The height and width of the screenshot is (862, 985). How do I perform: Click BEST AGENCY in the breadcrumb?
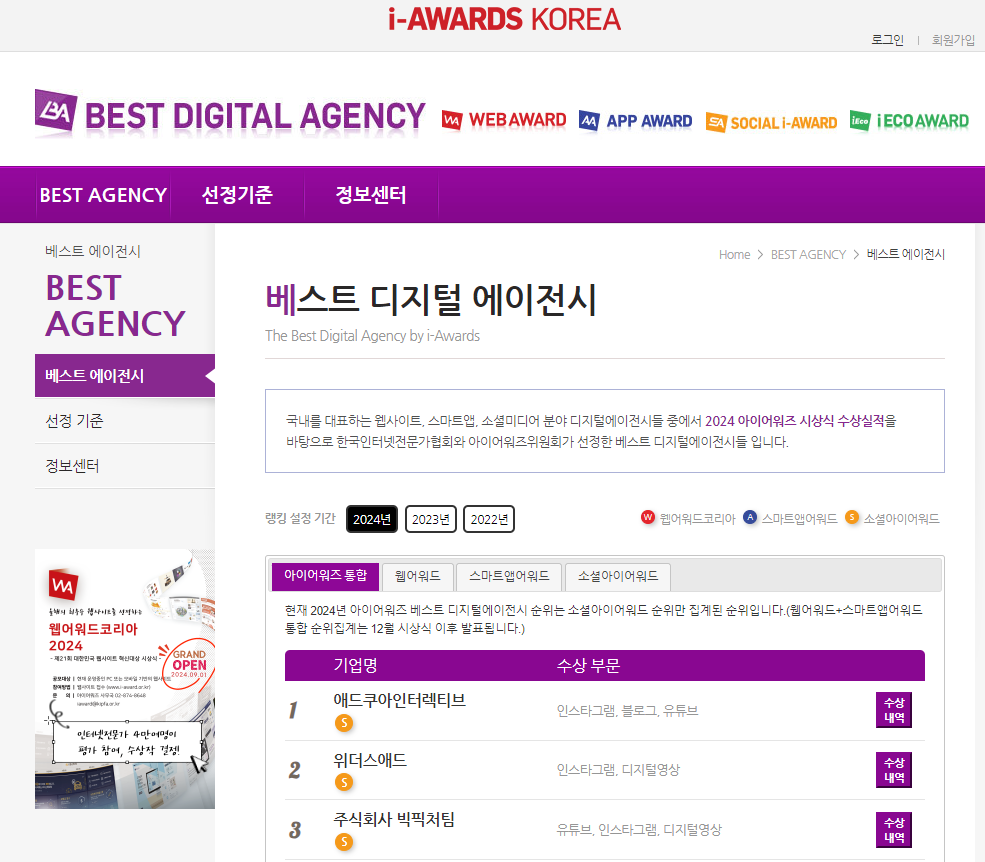[808, 254]
